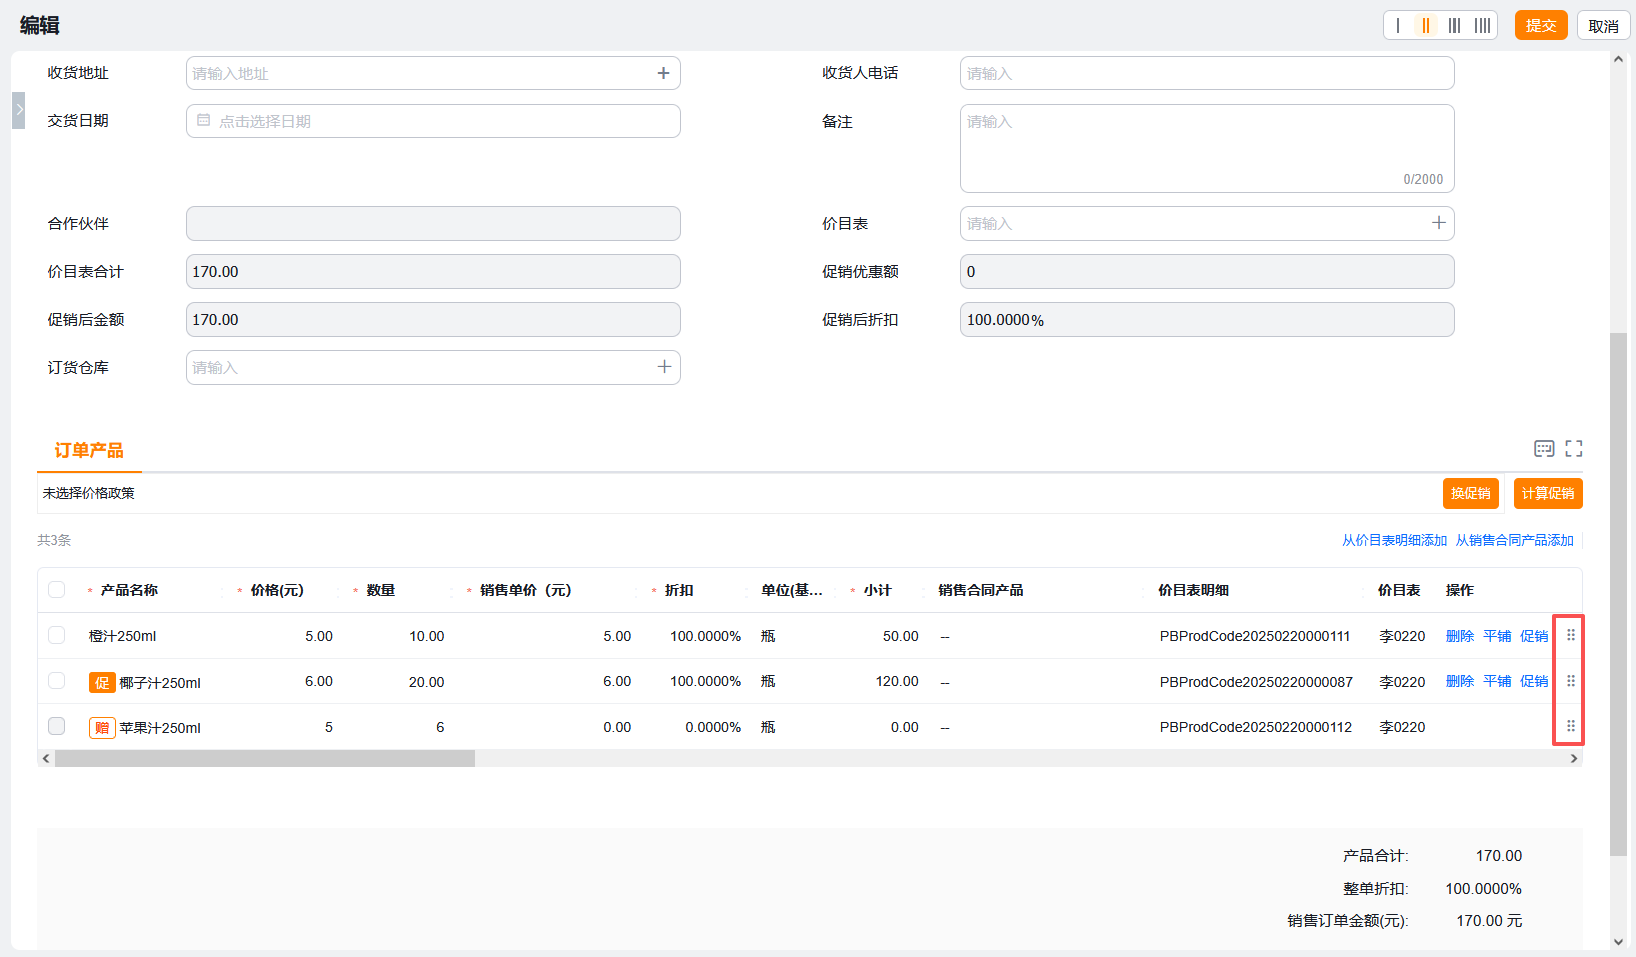Click the 提交 button

click(x=1540, y=26)
